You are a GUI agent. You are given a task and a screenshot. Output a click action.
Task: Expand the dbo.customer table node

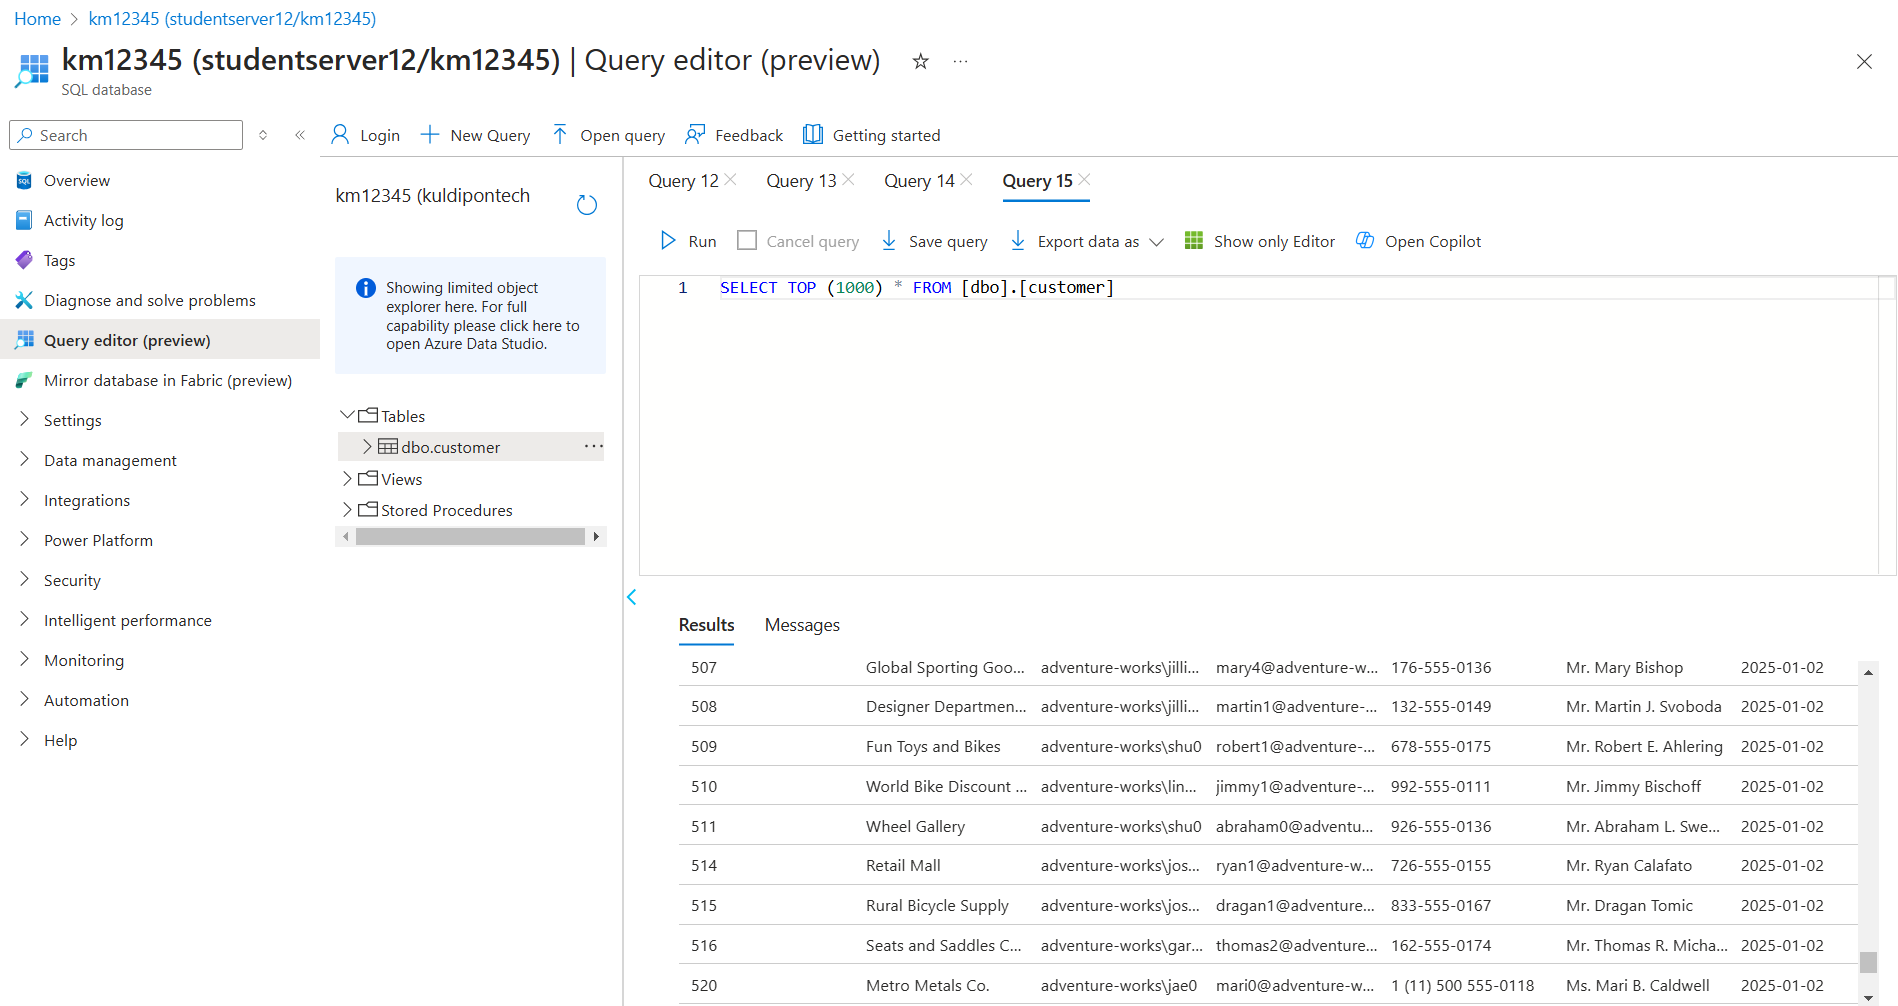367,447
